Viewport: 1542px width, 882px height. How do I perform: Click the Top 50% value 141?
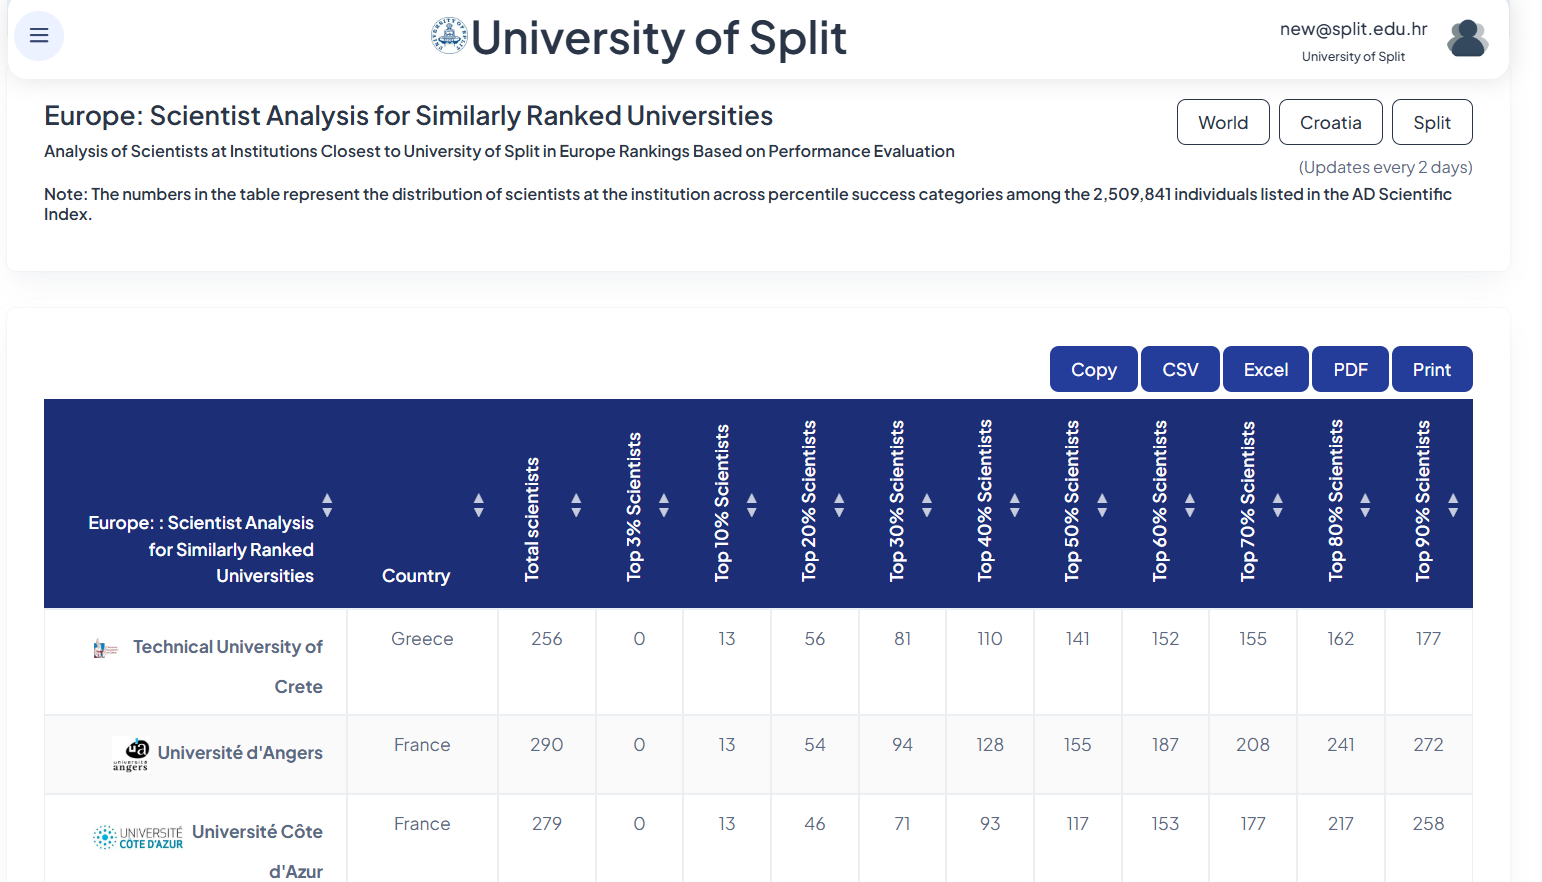[1078, 639]
